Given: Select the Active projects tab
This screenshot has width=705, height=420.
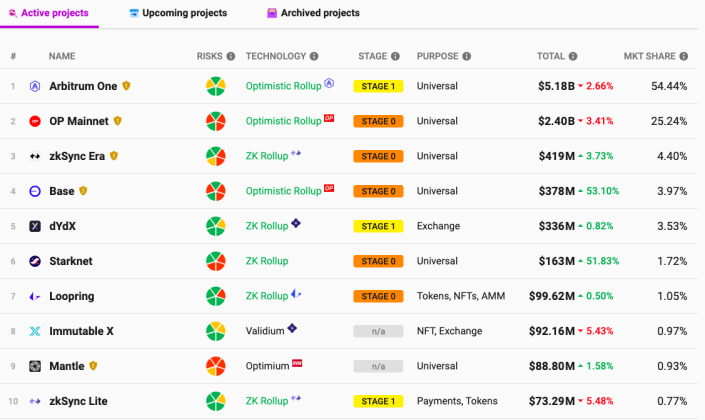Looking at the screenshot, I should [49, 13].
